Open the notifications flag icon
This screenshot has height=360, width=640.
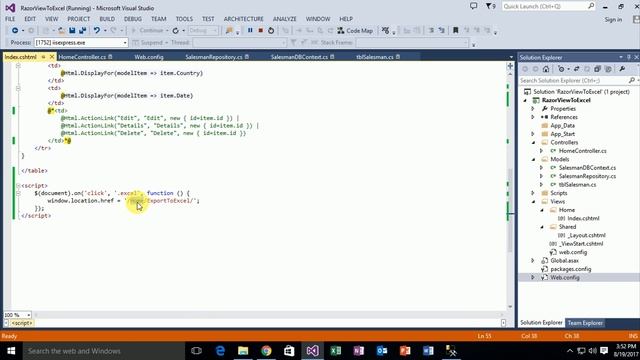pyautogui.click(x=490, y=6)
